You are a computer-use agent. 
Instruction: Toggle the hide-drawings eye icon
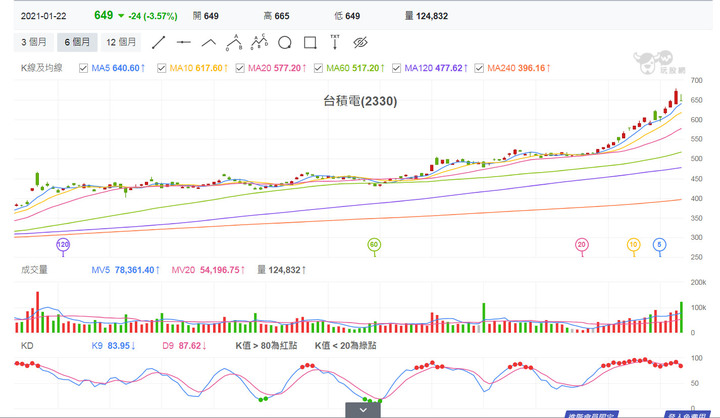pyautogui.click(x=360, y=43)
